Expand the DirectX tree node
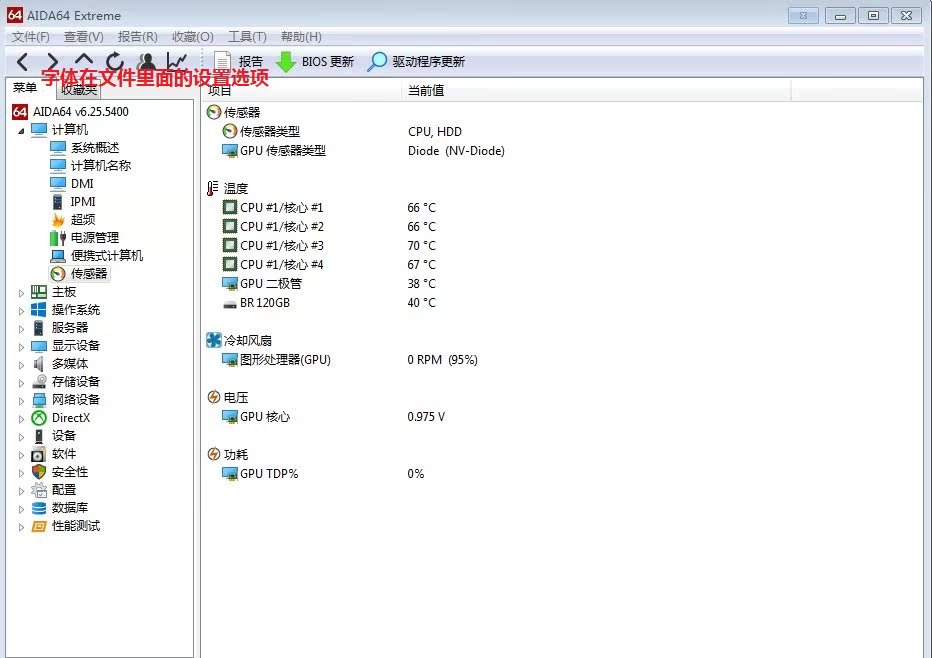This screenshot has width=932, height=658. click(x=21, y=419)
